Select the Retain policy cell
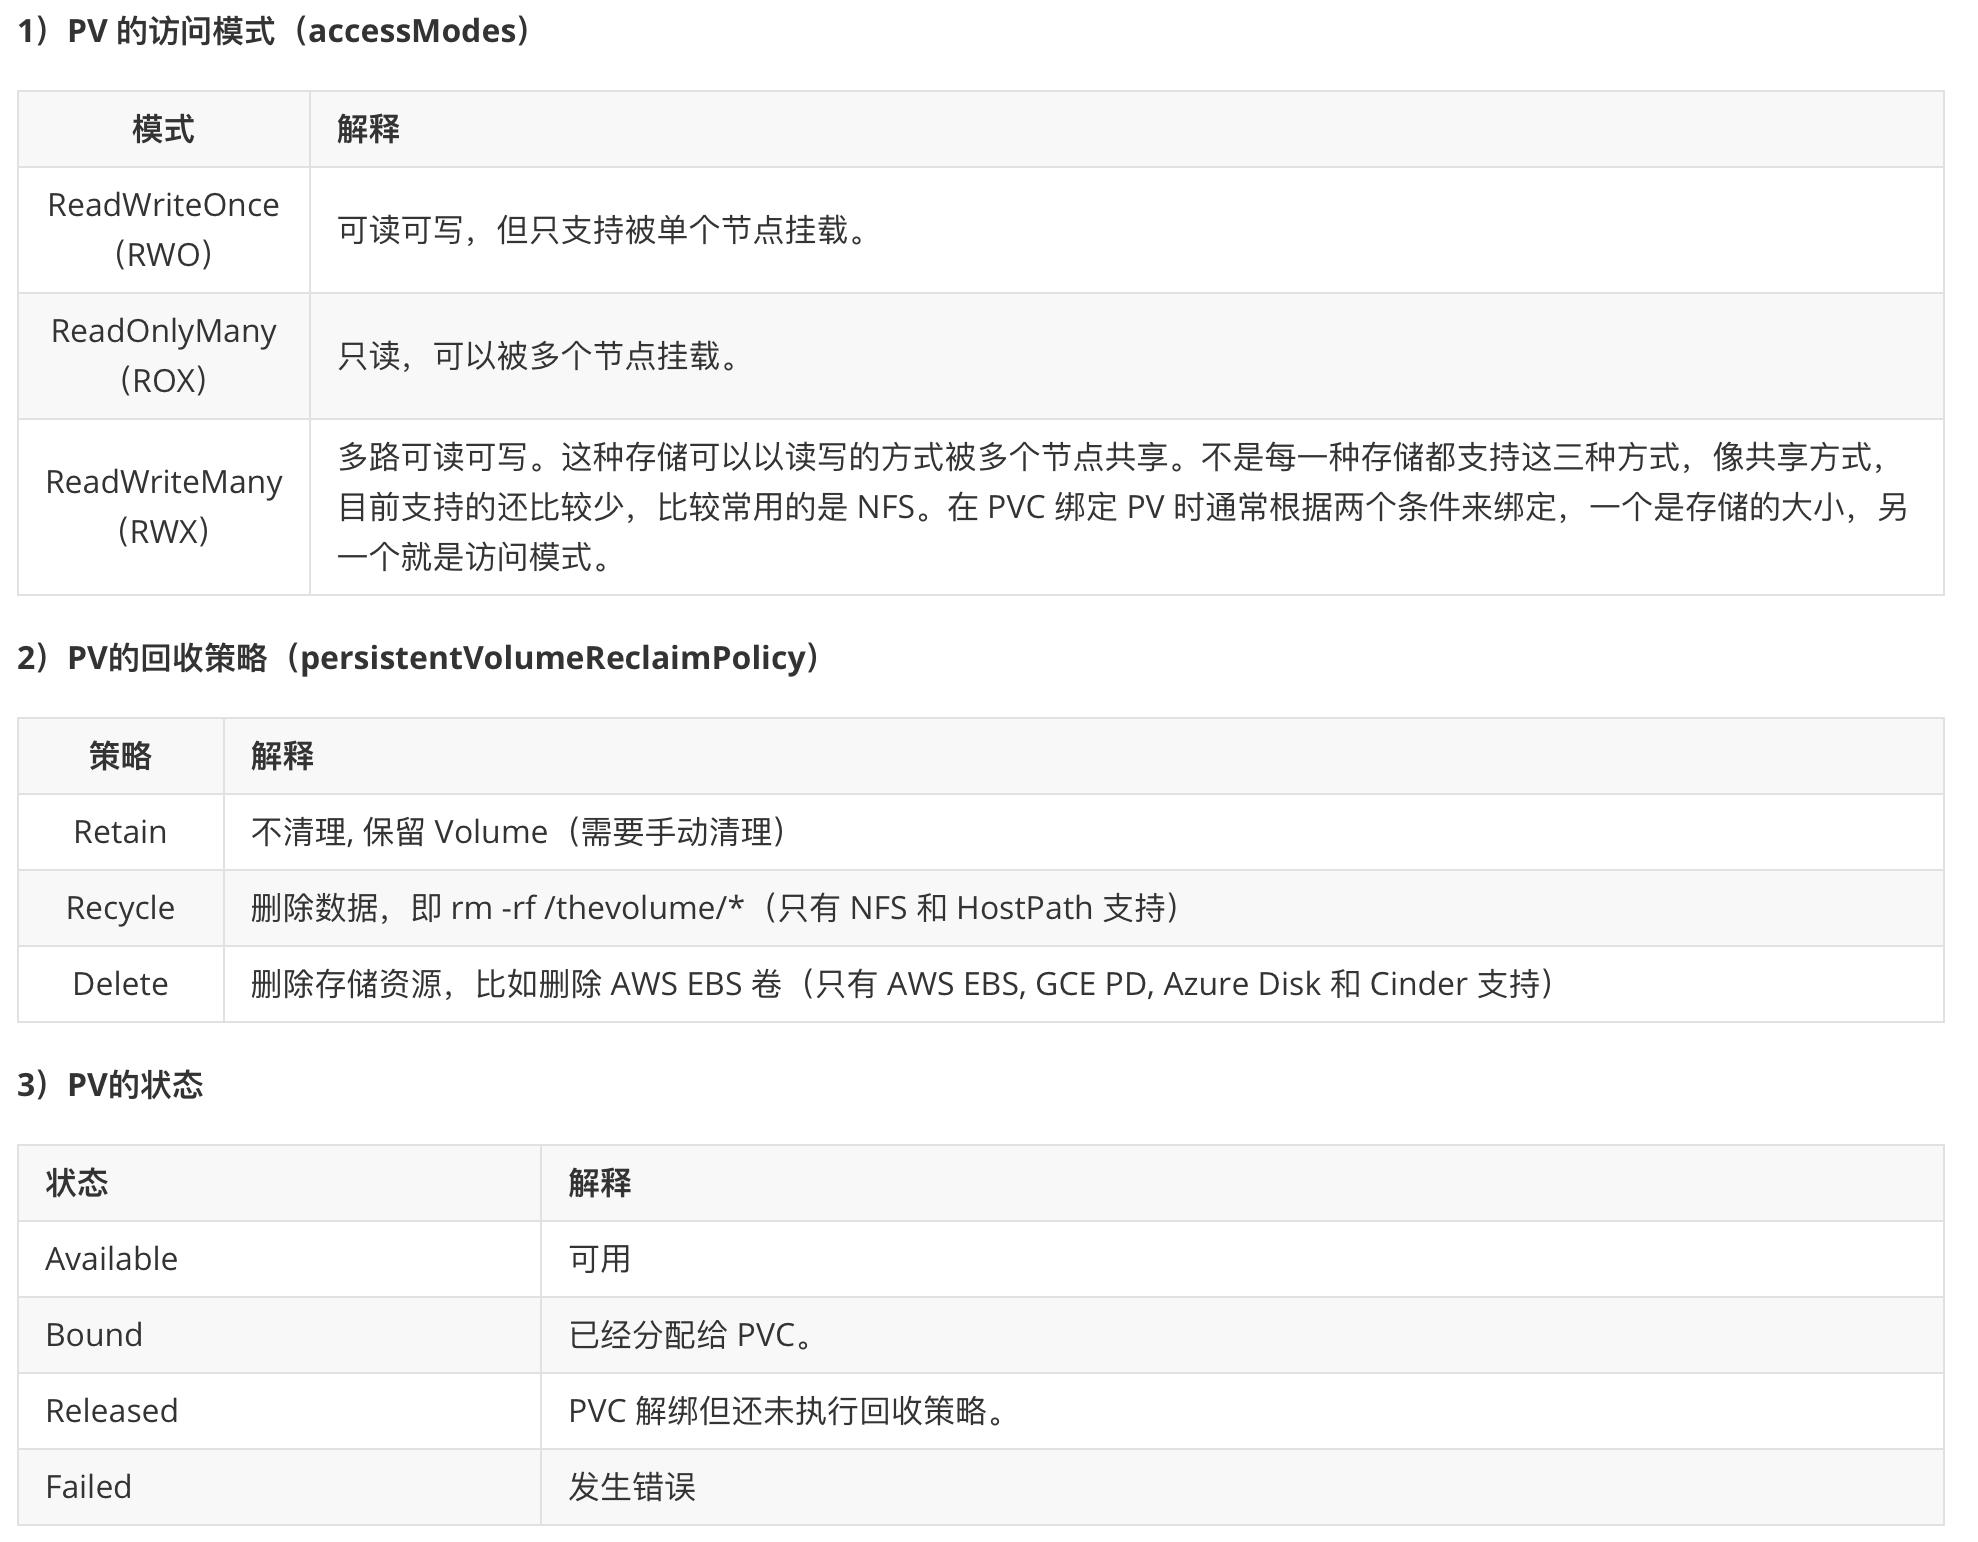The width and height of the screenshot is (1978, 1542). pos(119,831)
